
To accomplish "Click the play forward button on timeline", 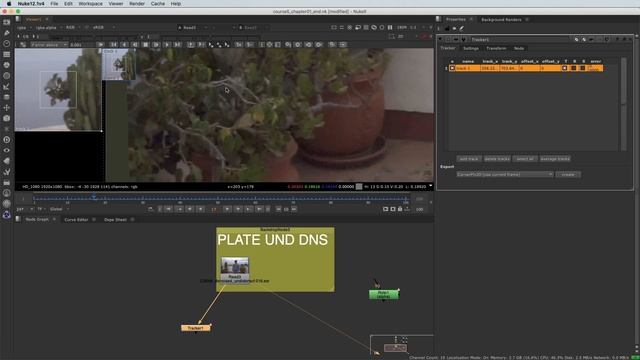I will (227, 209).
